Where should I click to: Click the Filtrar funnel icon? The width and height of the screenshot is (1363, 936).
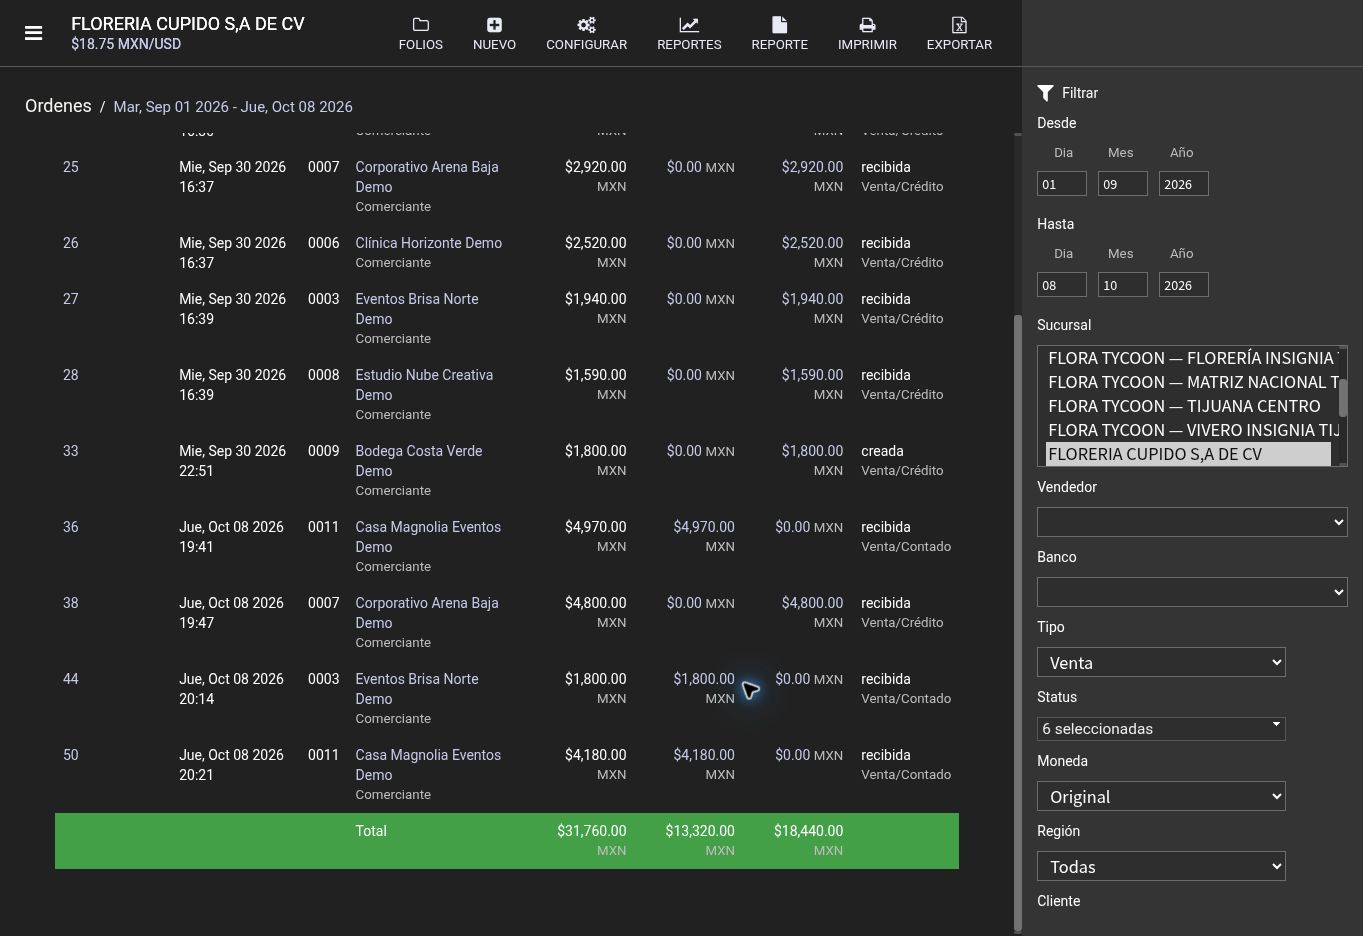pos(1045,93)
